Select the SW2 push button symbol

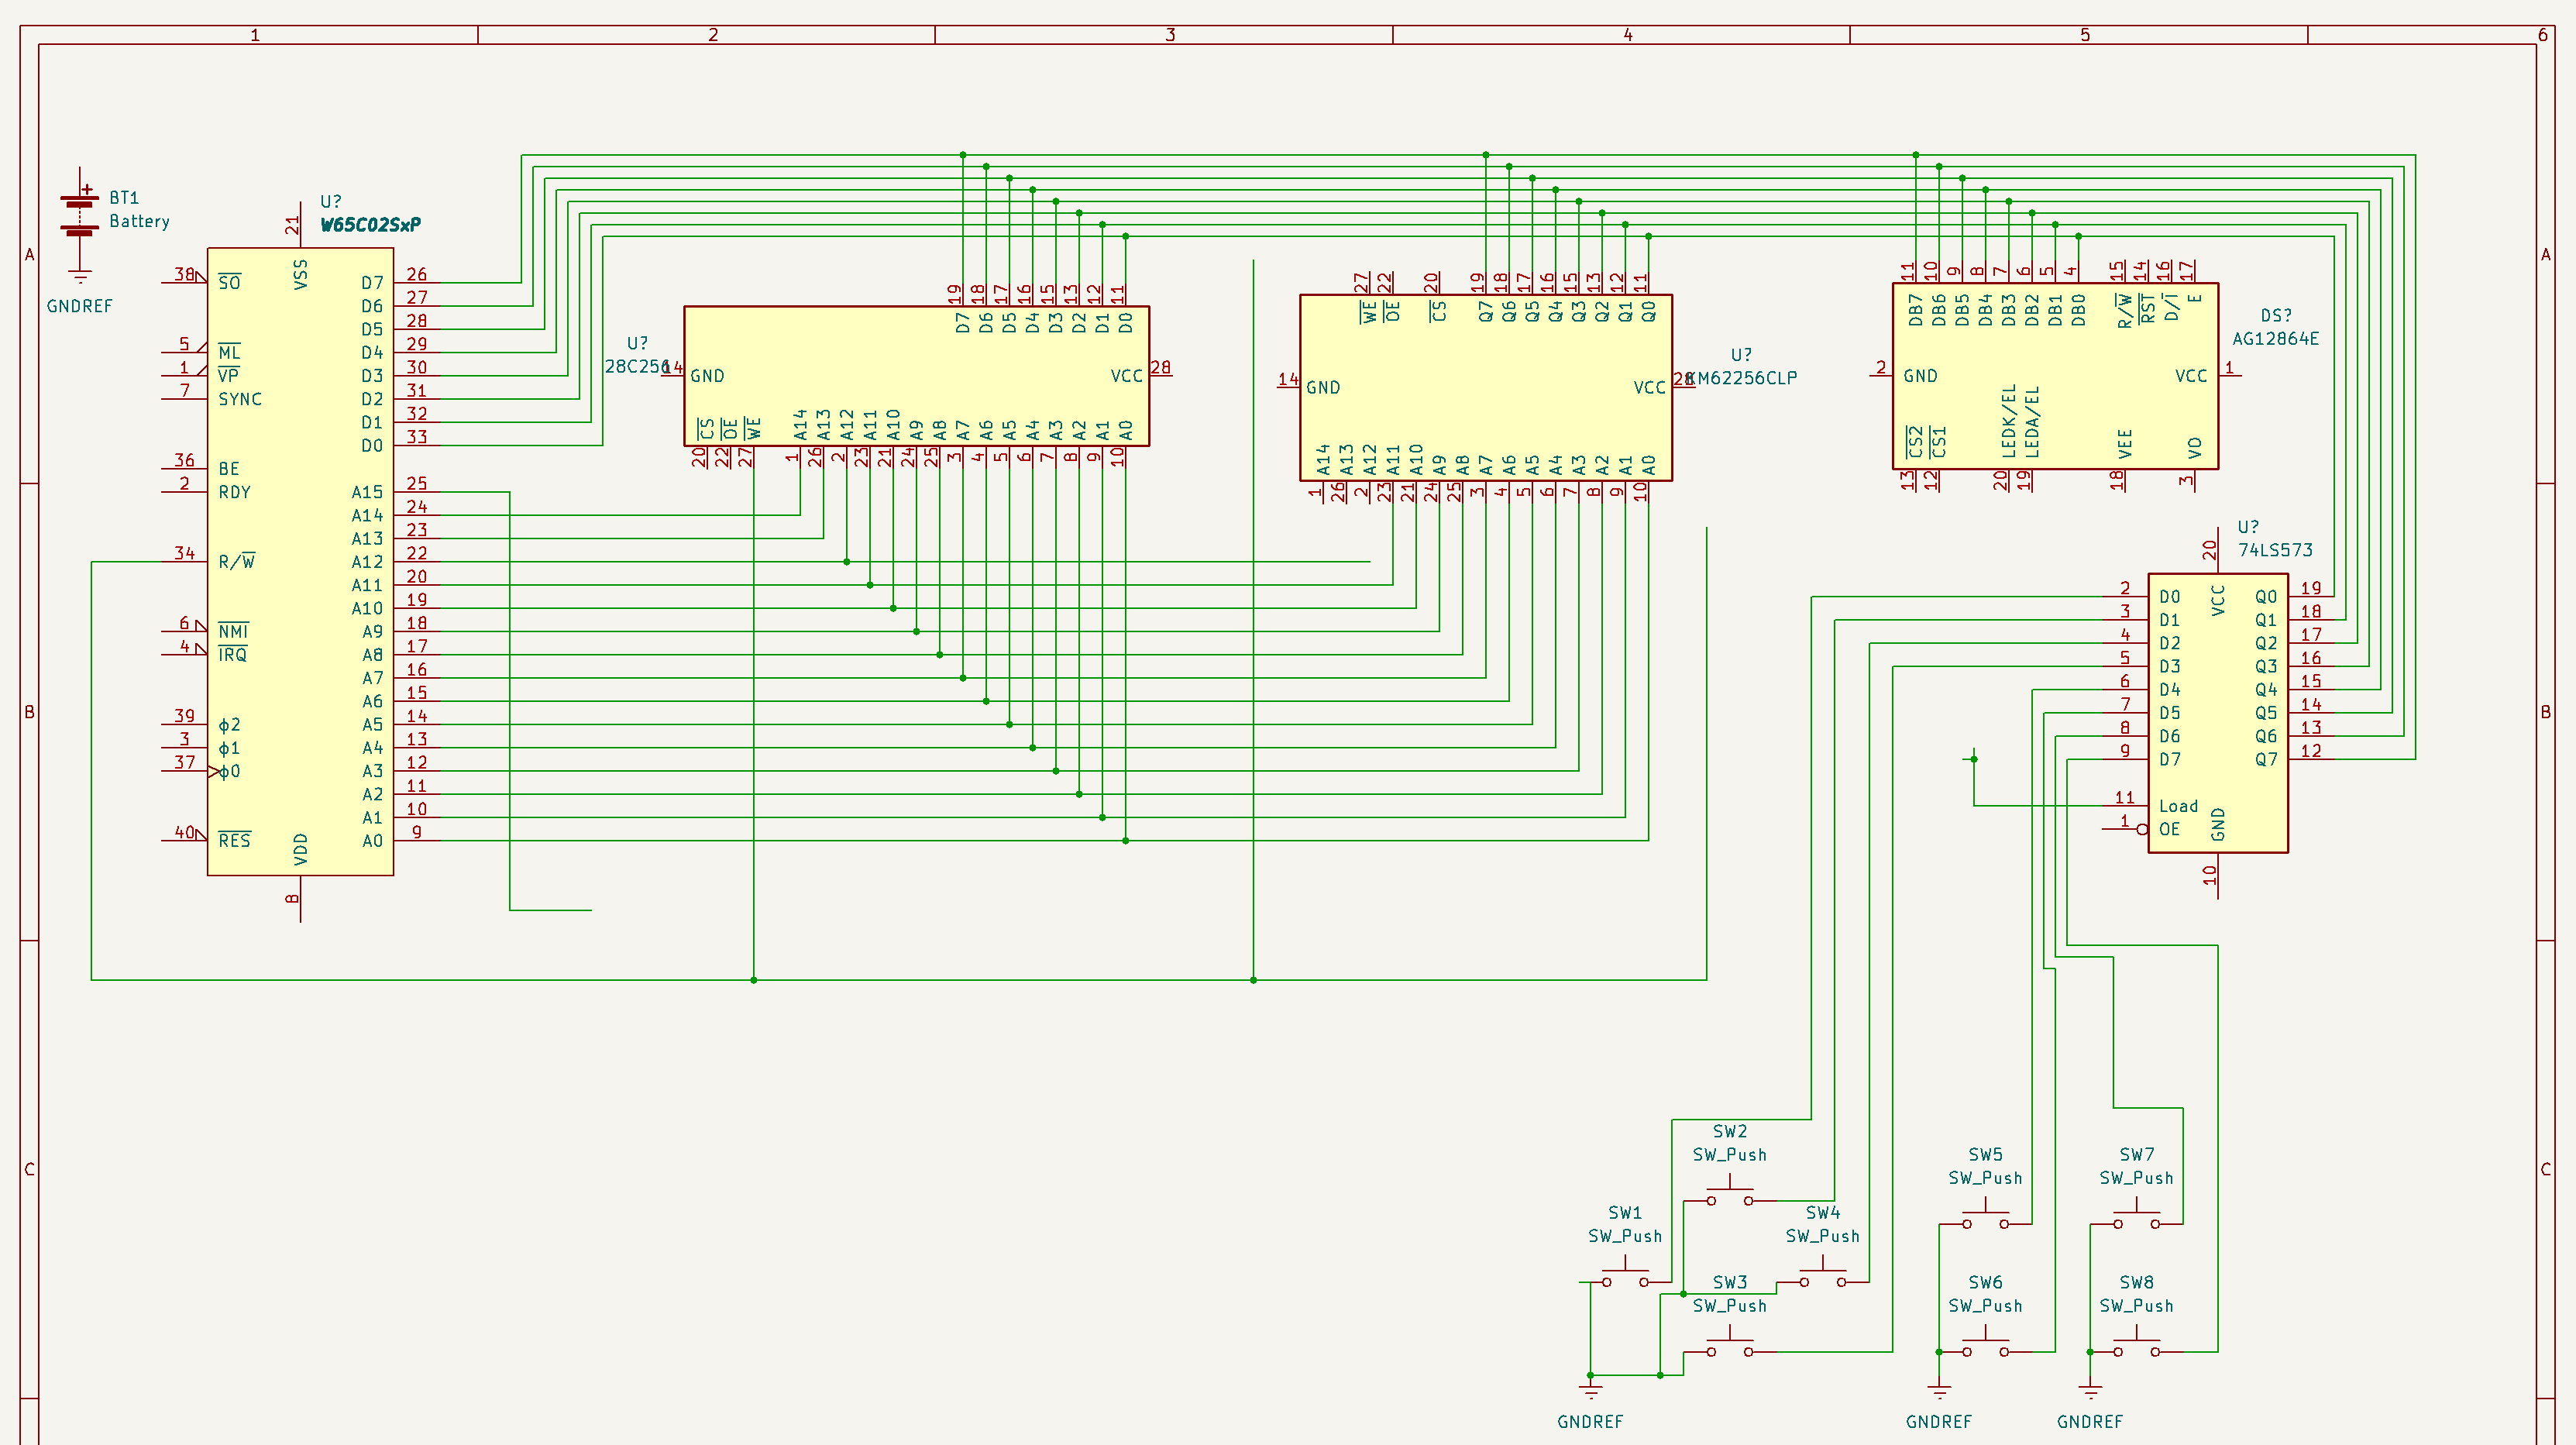1729,1196
